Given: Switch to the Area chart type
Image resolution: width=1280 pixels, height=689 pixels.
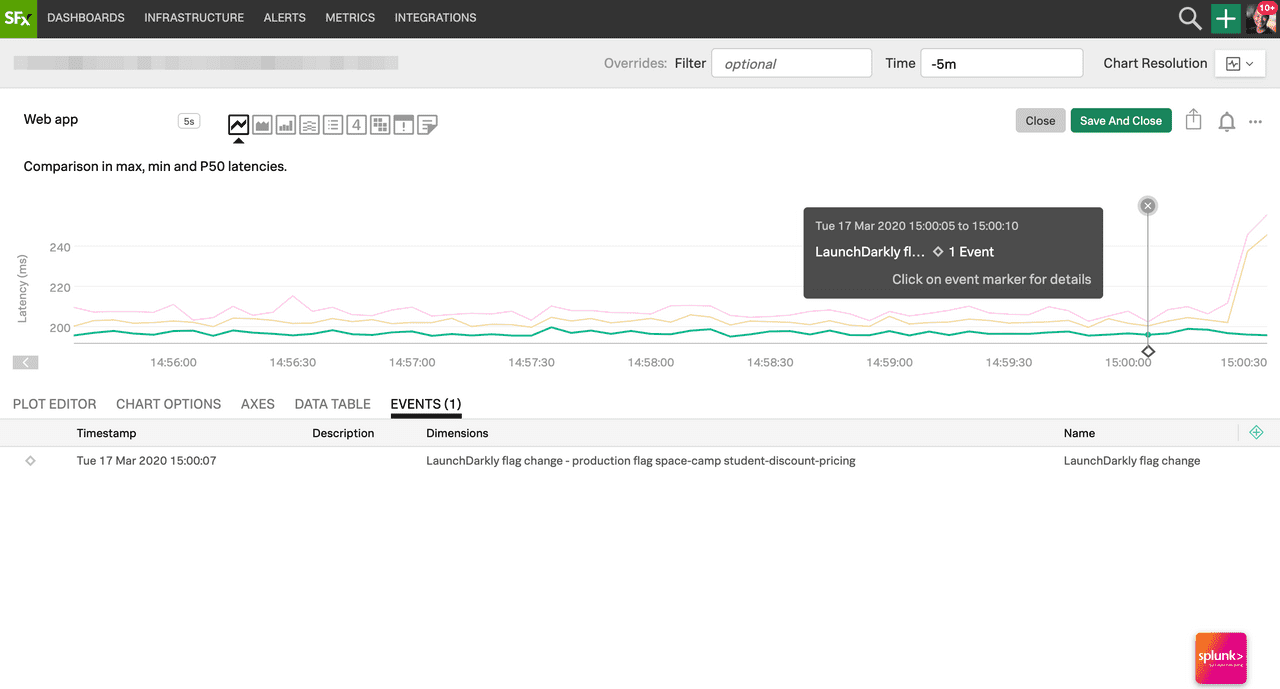Looking at the screenshot, I should (x=262, y=124).
